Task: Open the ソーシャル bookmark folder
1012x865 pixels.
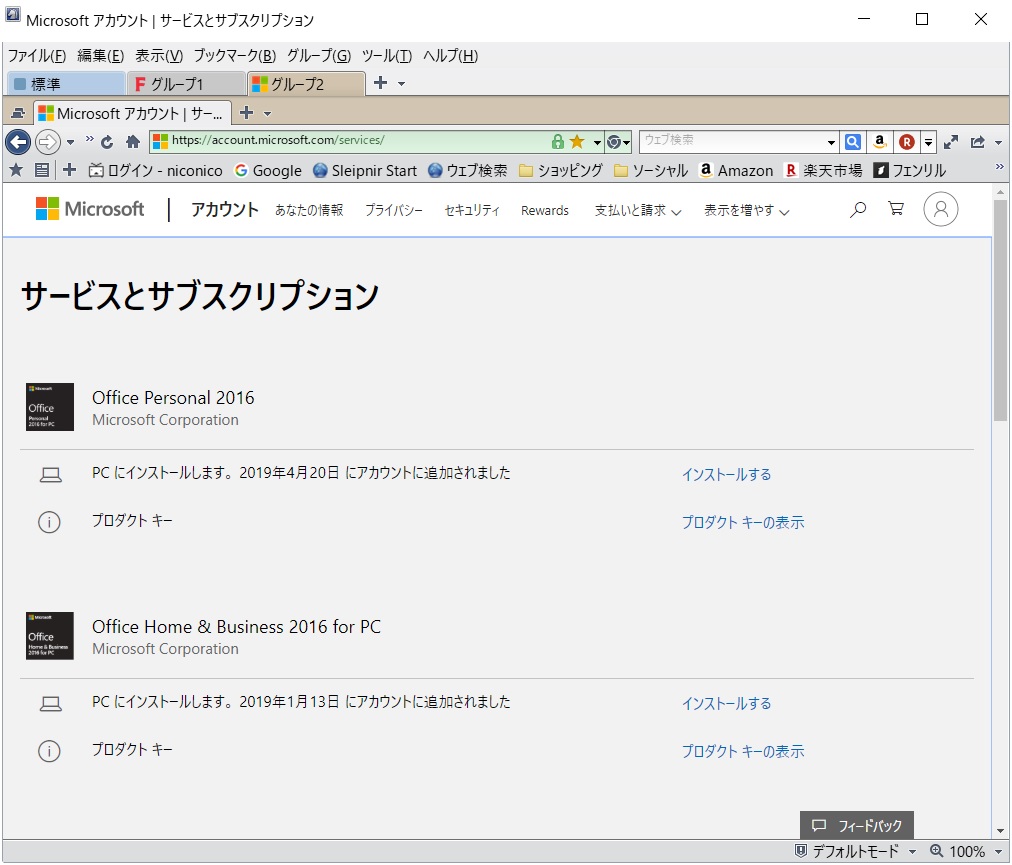Action: pyautogui.click(x=651, y=170)
